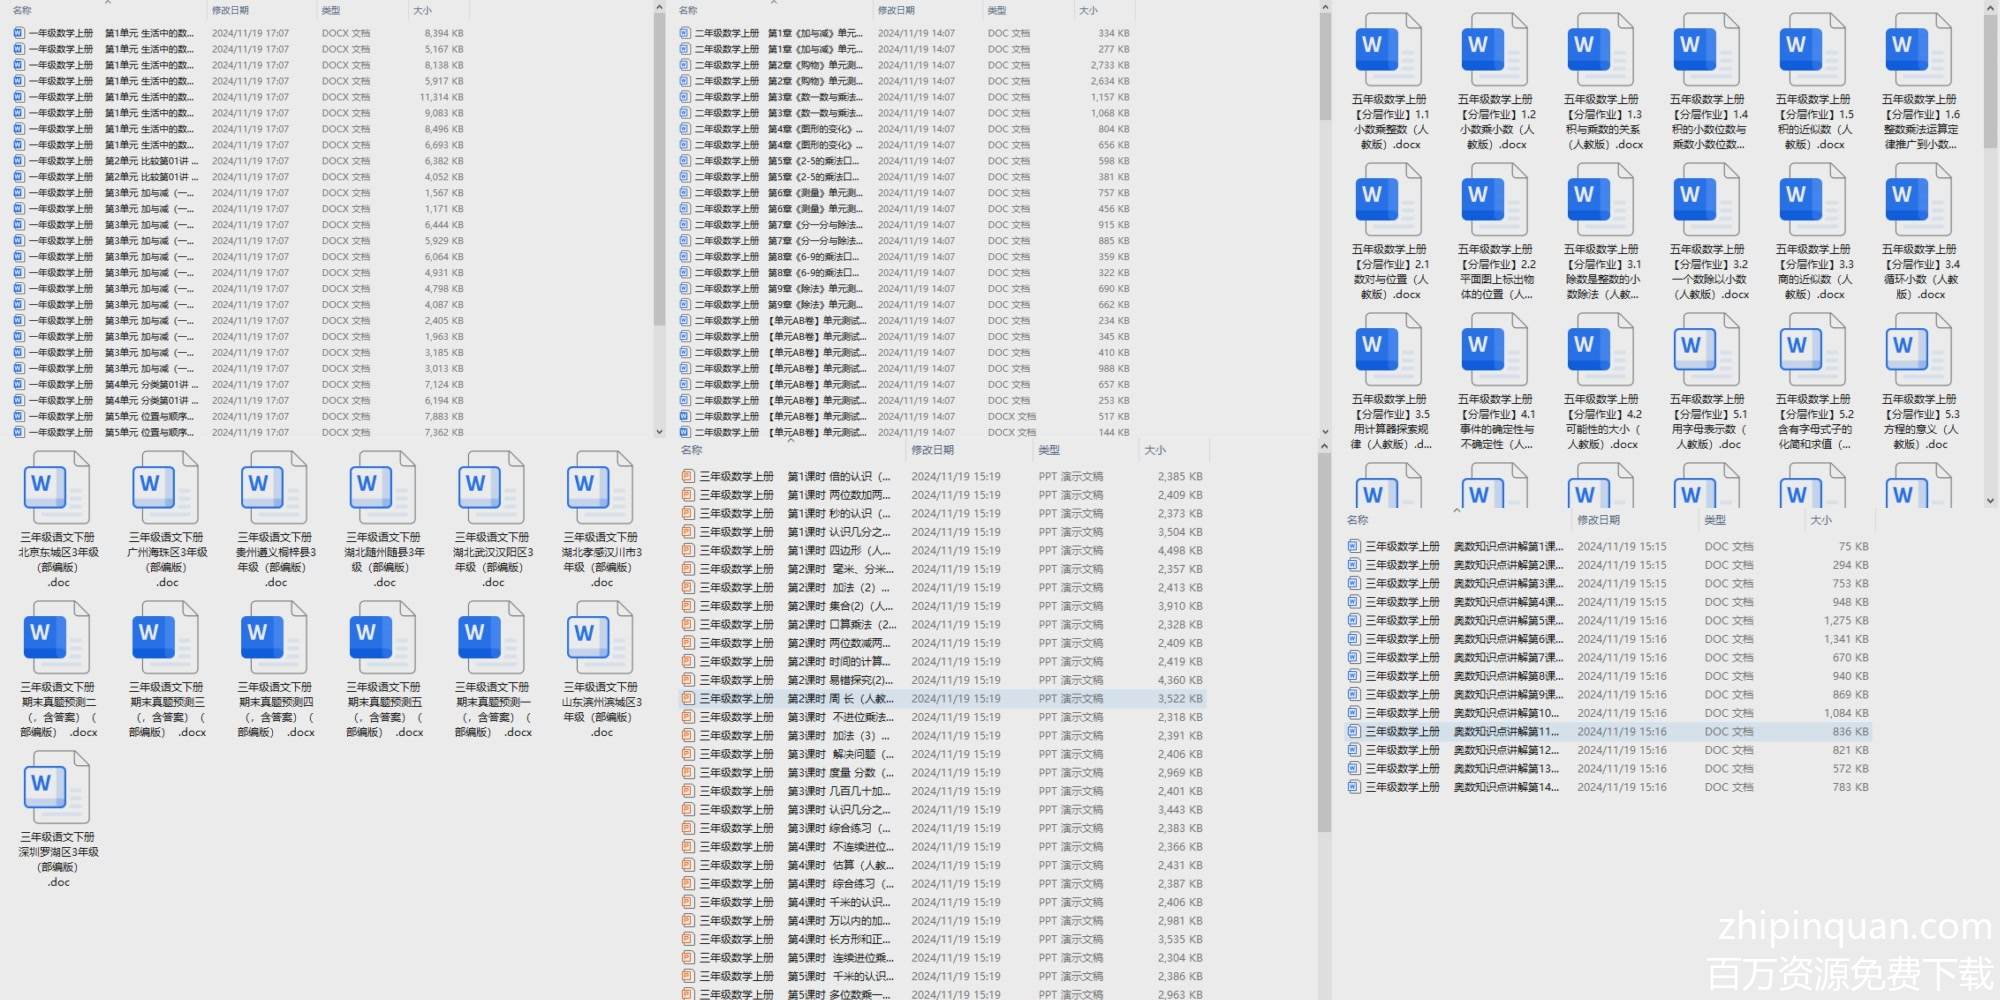Click the 山东滨州滨城区3年级 Word file icon
This screenshot has height=1000, width=2000.
tap(600, 637)
